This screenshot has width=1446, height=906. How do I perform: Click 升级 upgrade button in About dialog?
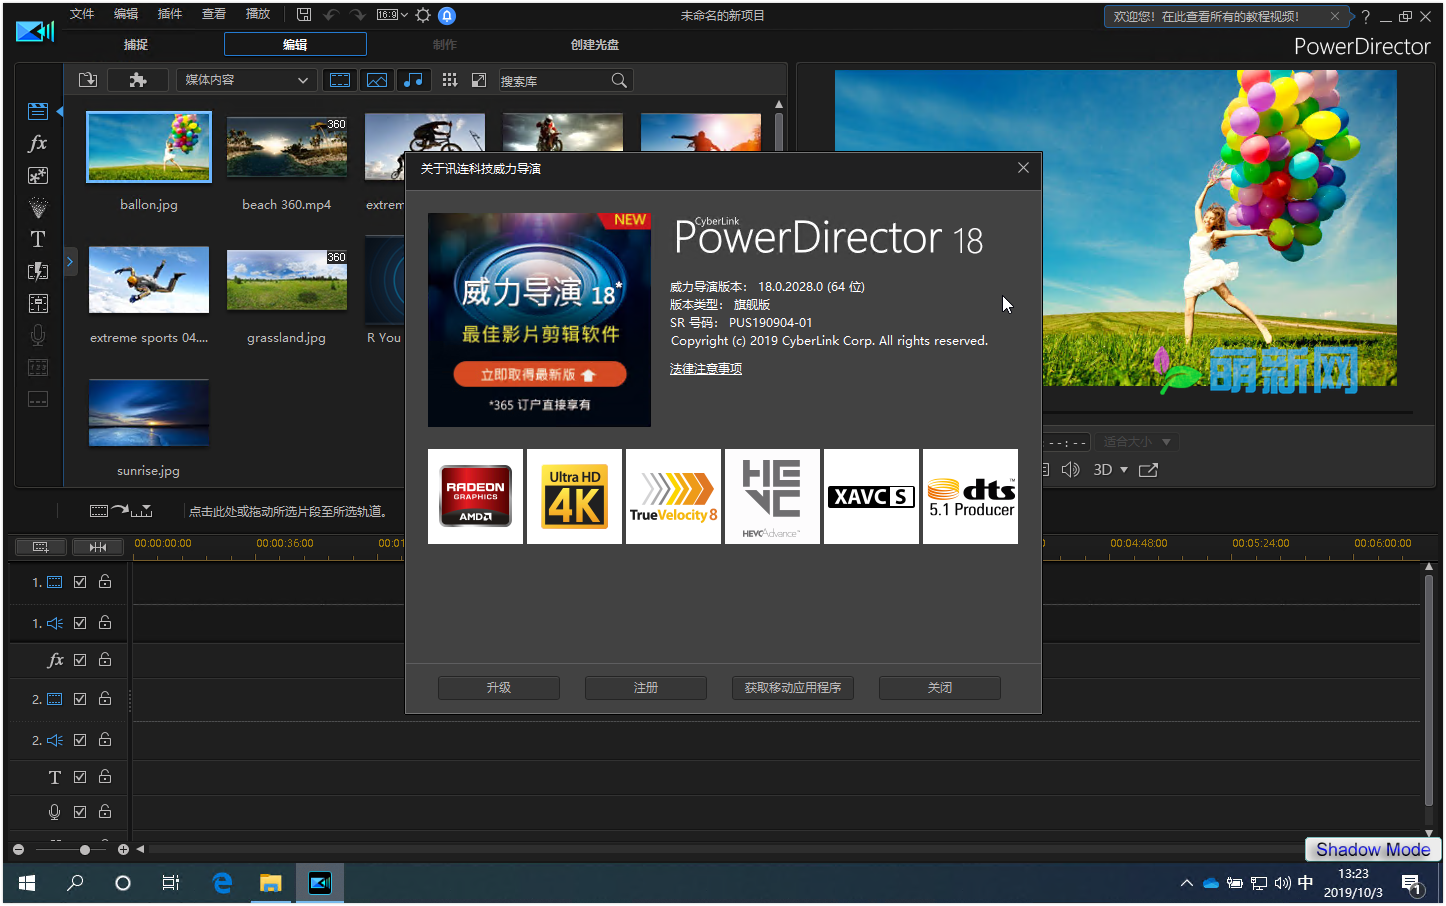pos(499,688)
